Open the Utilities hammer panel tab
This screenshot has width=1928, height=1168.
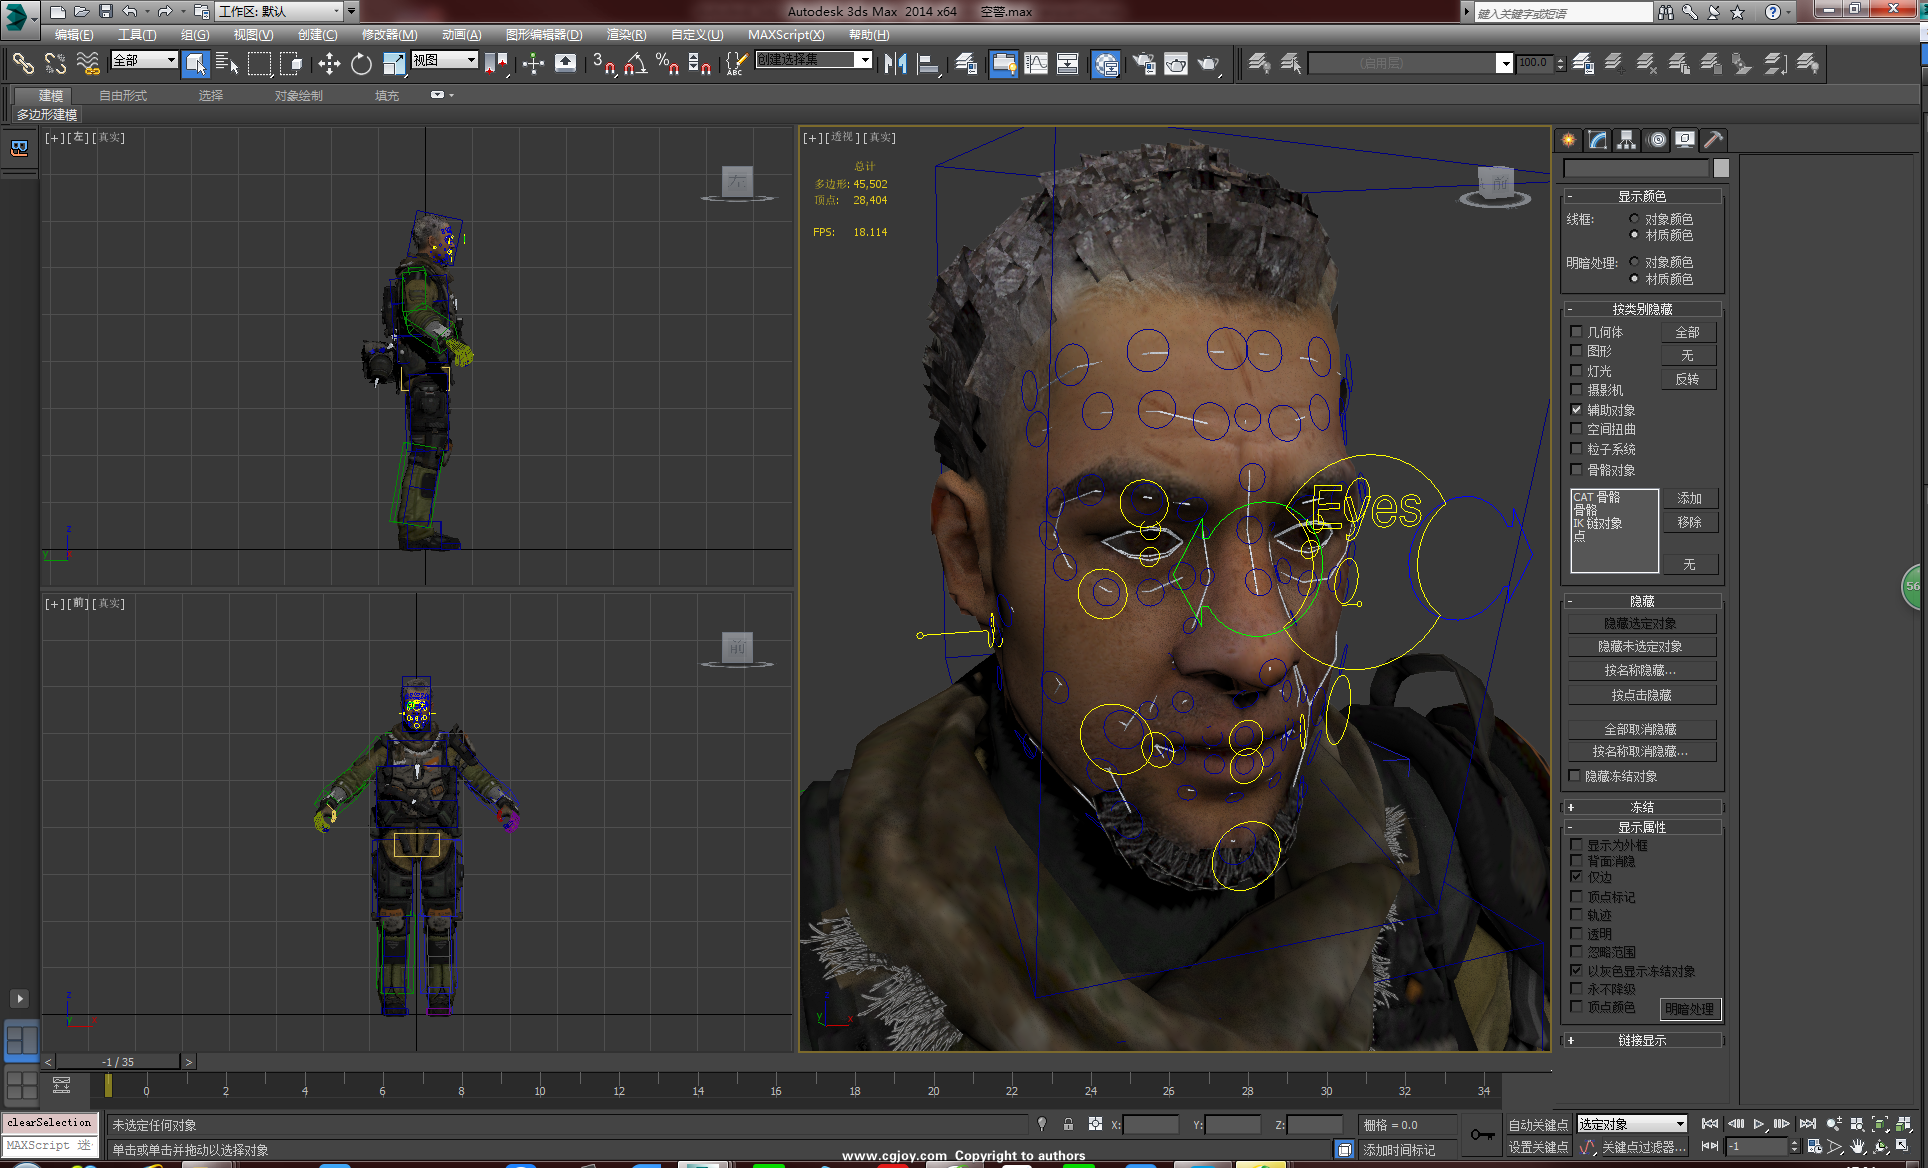(x=1713, y=140)
